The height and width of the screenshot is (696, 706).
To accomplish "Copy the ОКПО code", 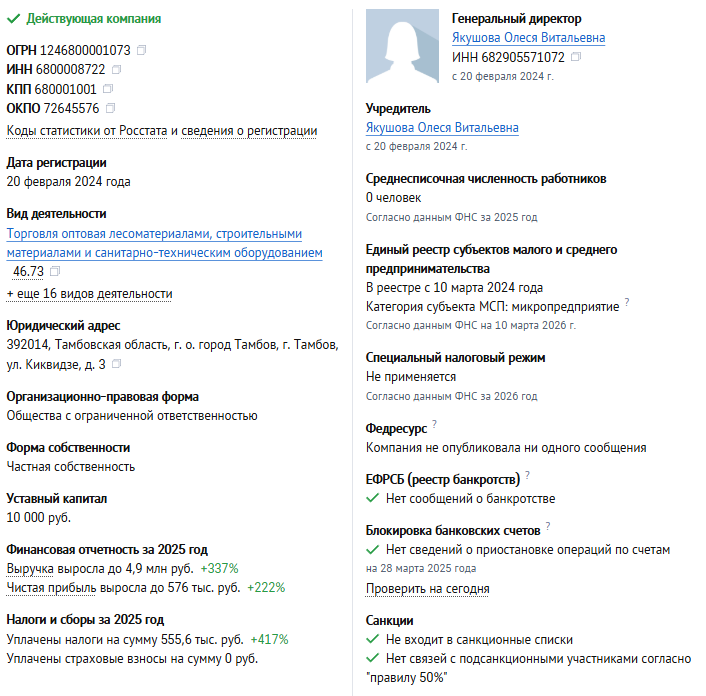I will point(110,108).
